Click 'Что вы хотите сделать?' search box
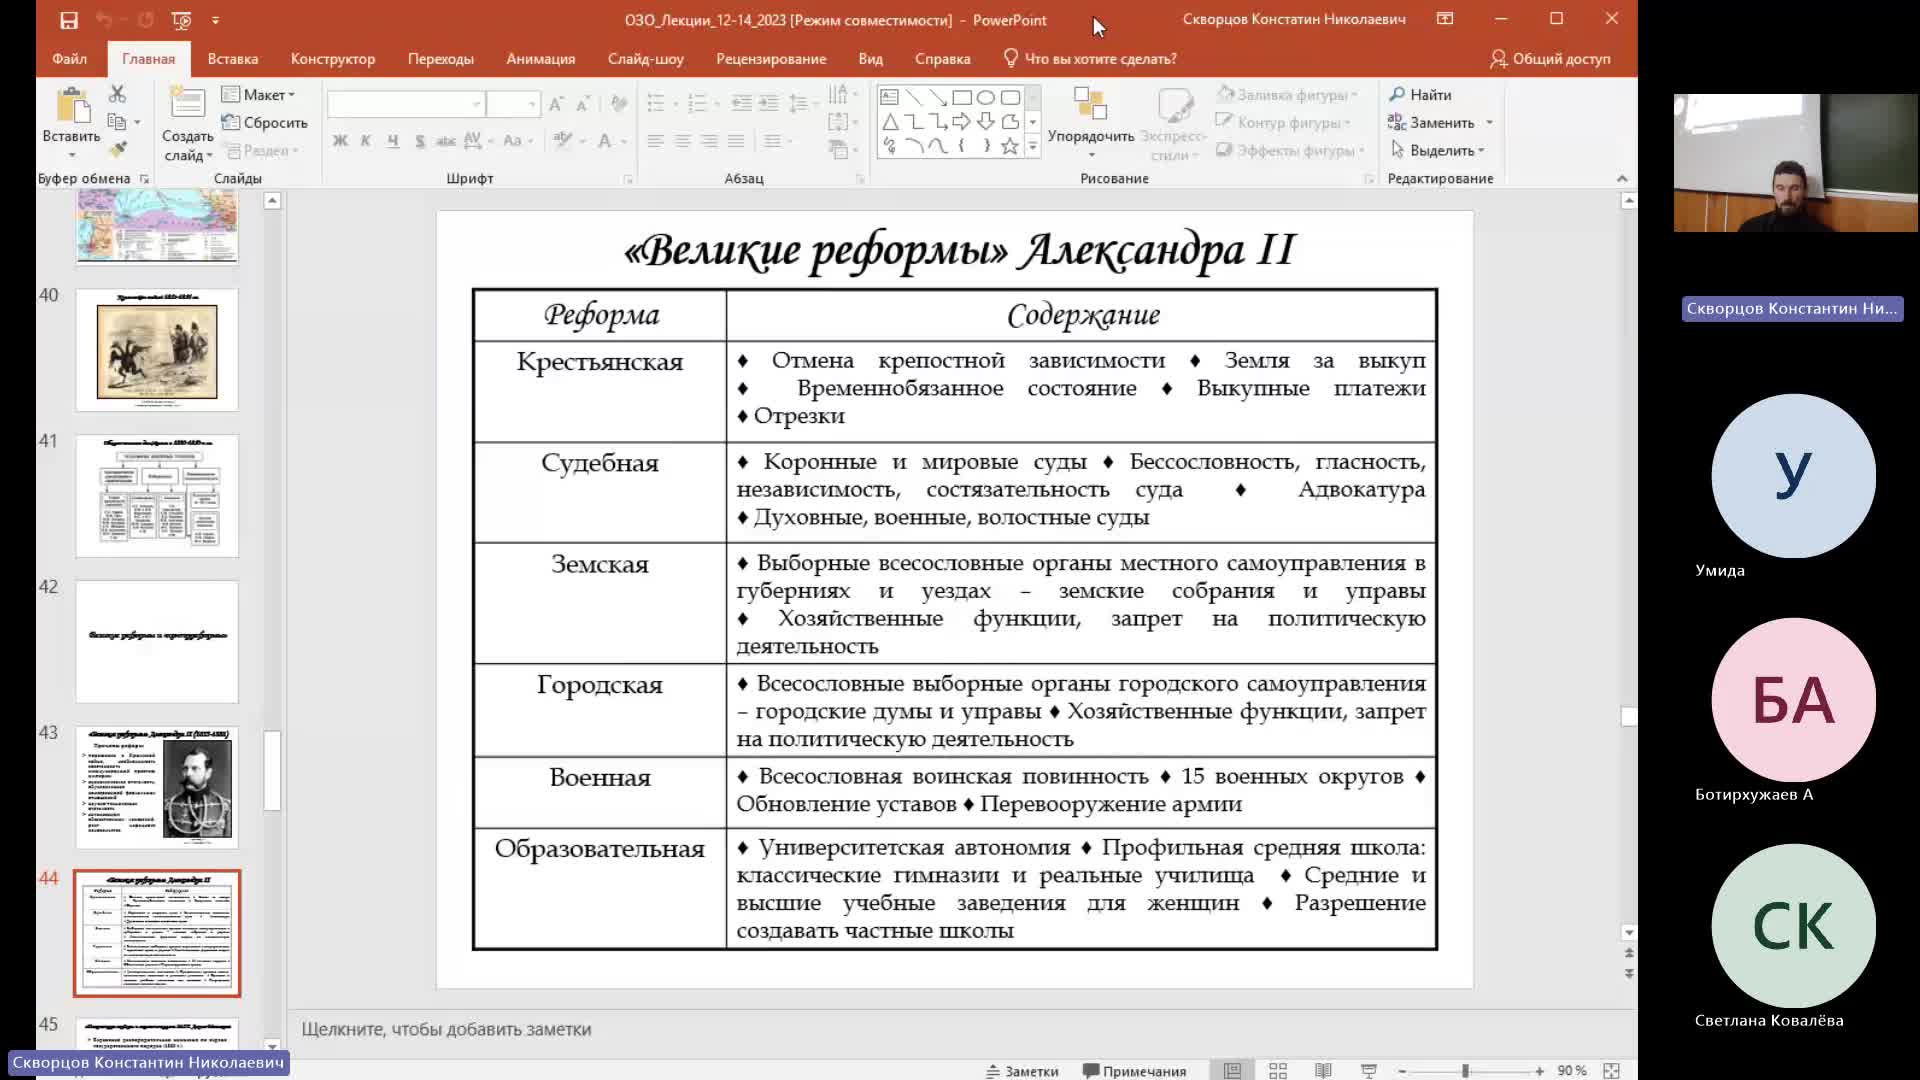 point(1090,59)
